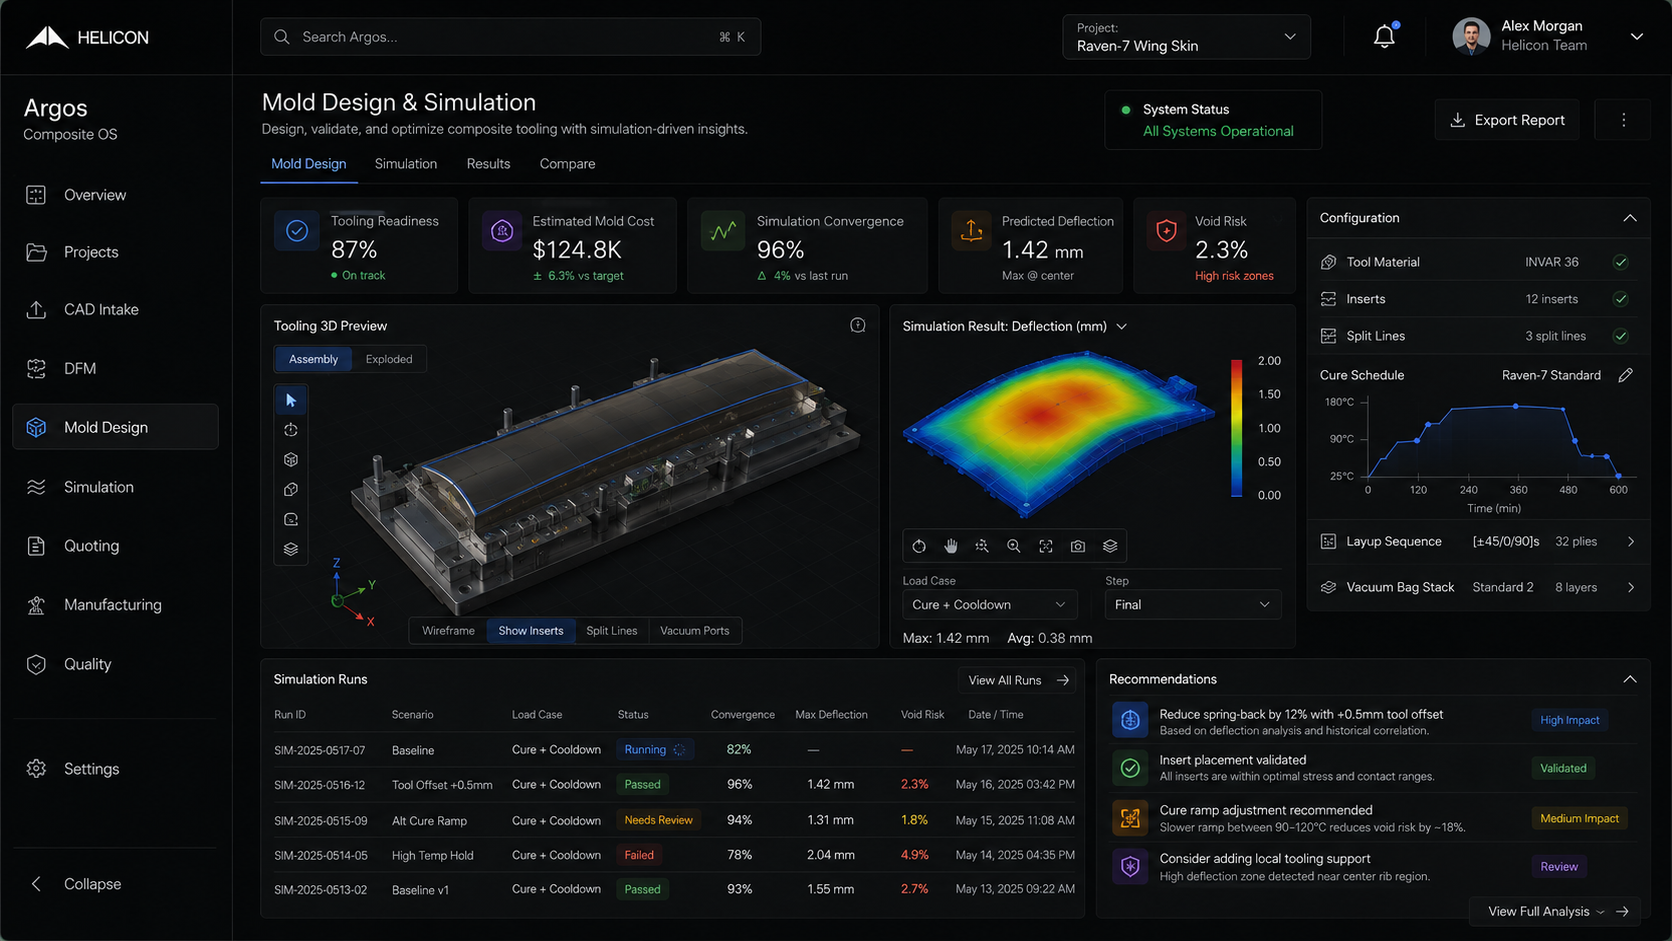Click the outlined cube view icon
Screen dimensions: 1672x941
point(291,490)
